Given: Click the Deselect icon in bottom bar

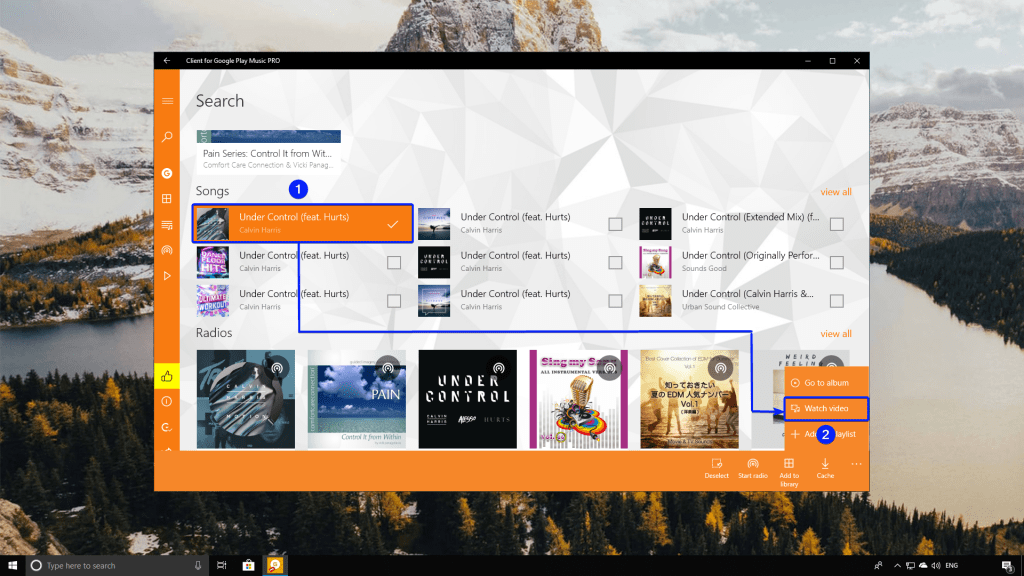Looking at the screenshot, I should click(716, 468).
